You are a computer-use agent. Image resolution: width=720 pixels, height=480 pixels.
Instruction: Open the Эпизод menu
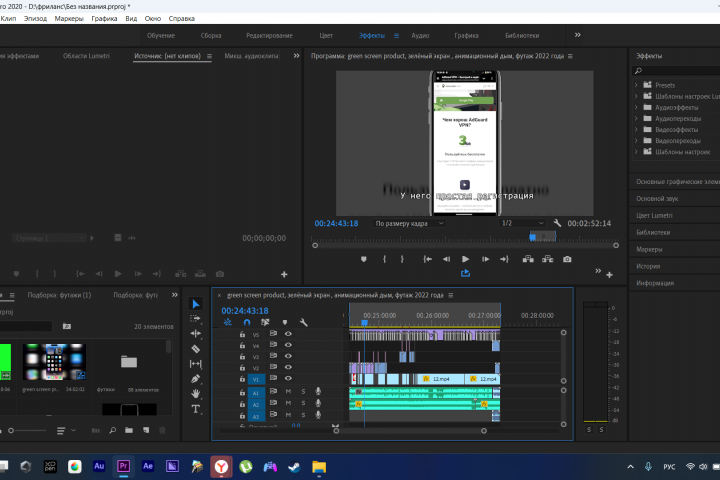35,18
